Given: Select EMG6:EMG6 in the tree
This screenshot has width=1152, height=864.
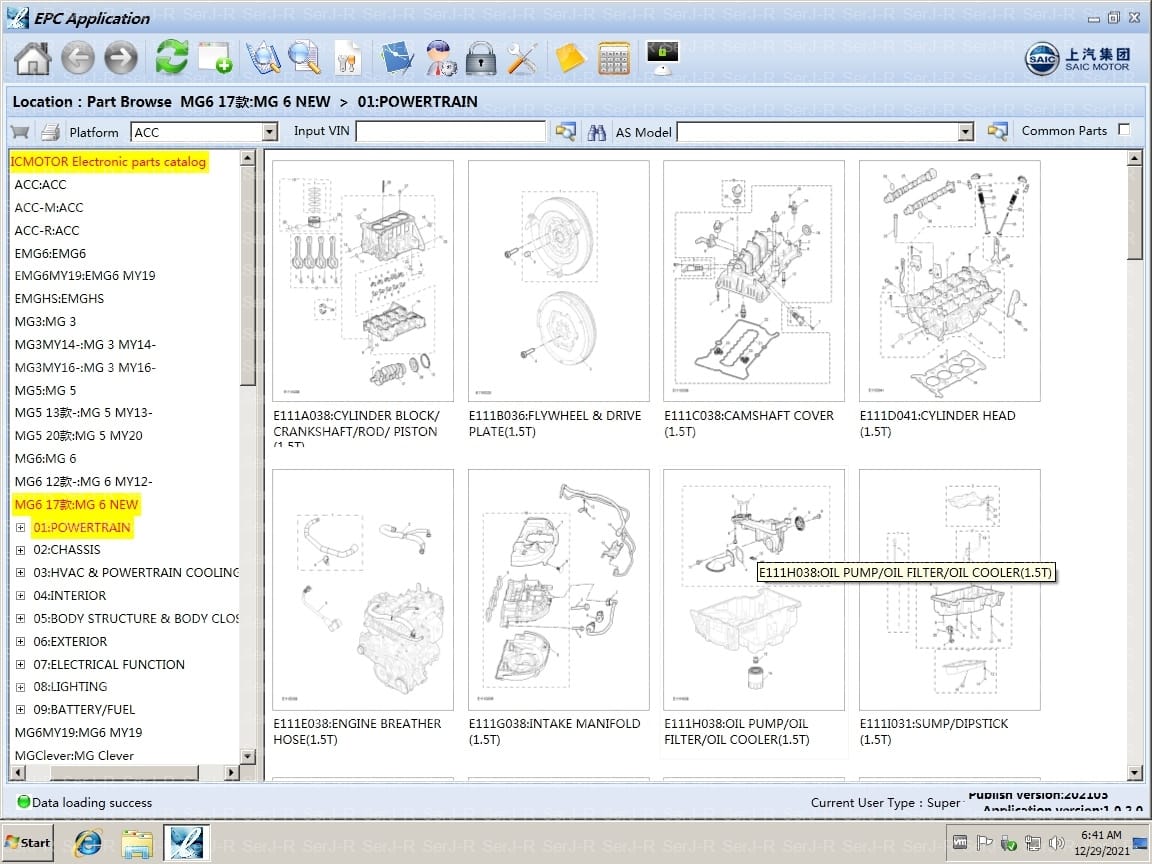Looking at the screenshot, I should tap(50, 253).
